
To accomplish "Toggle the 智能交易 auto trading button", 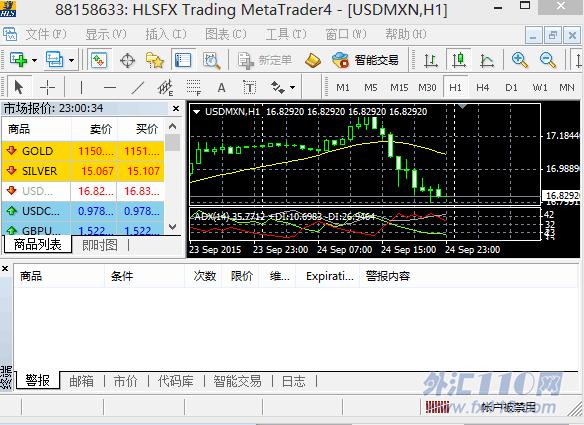I will (x=365, y=60).
